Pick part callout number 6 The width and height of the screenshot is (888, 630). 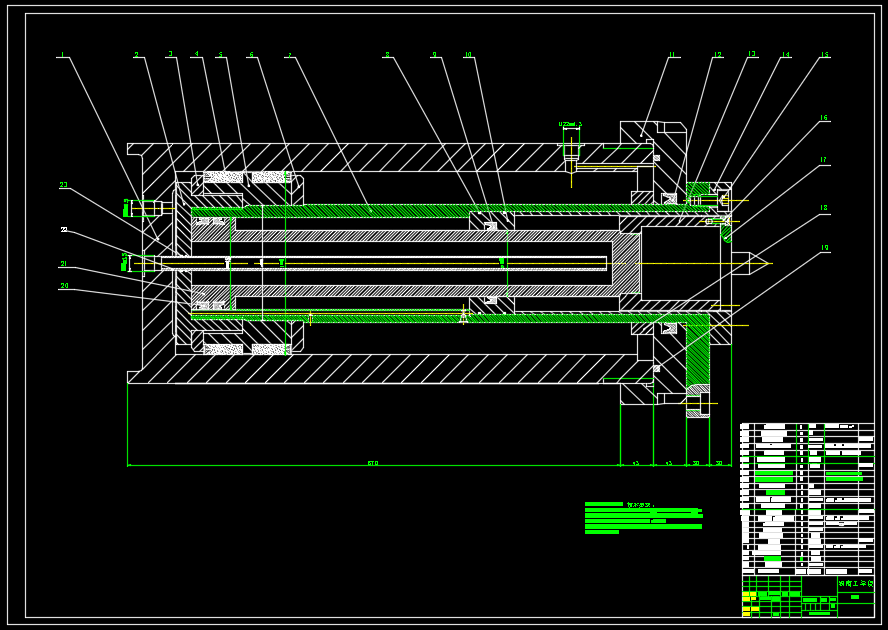[251, 55]
